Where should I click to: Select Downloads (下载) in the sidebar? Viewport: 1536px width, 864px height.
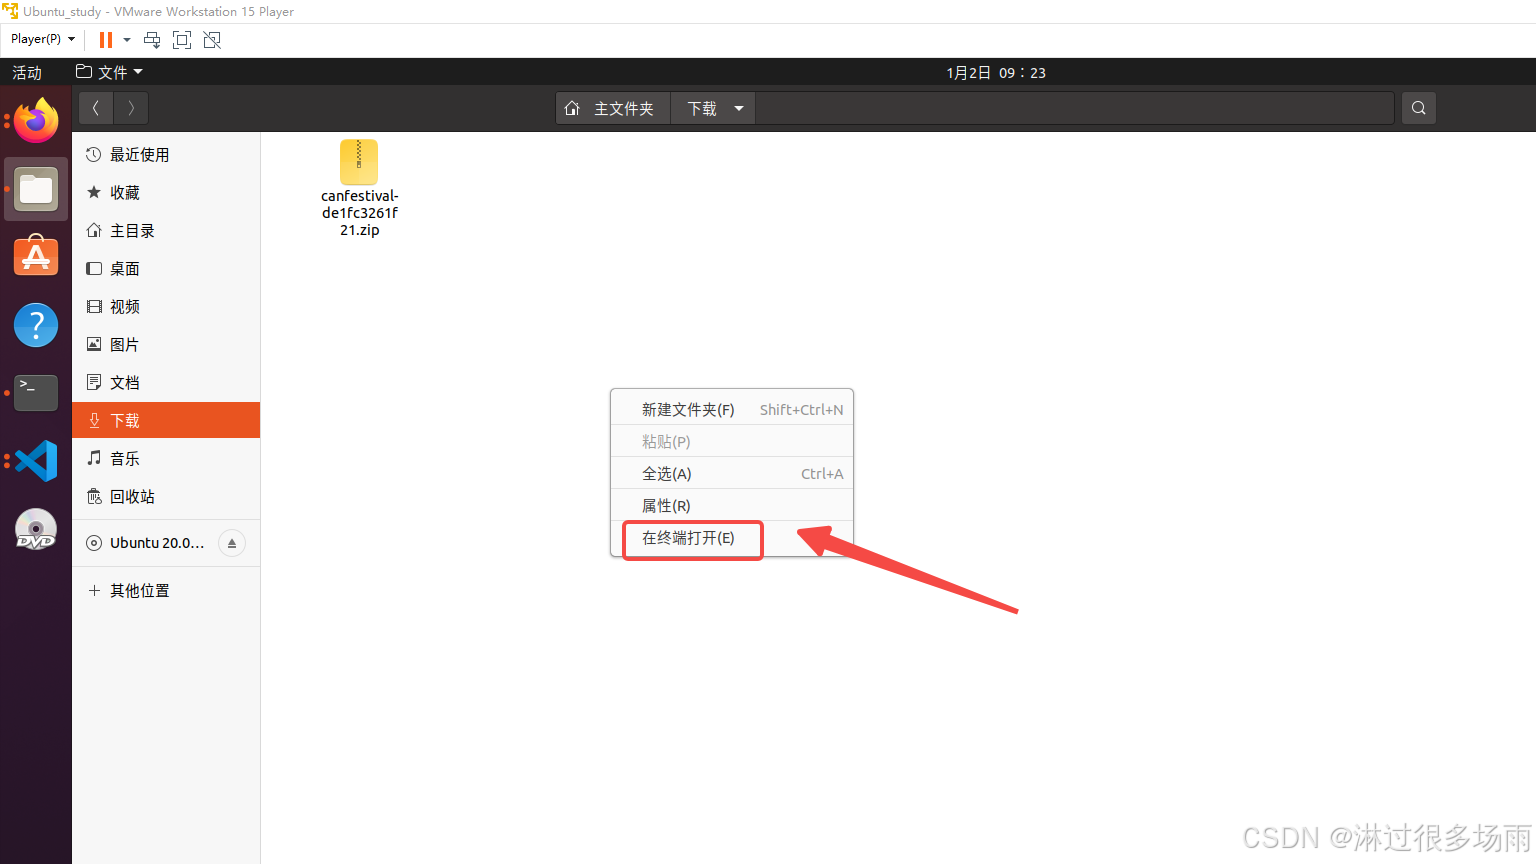click(166, 420)
